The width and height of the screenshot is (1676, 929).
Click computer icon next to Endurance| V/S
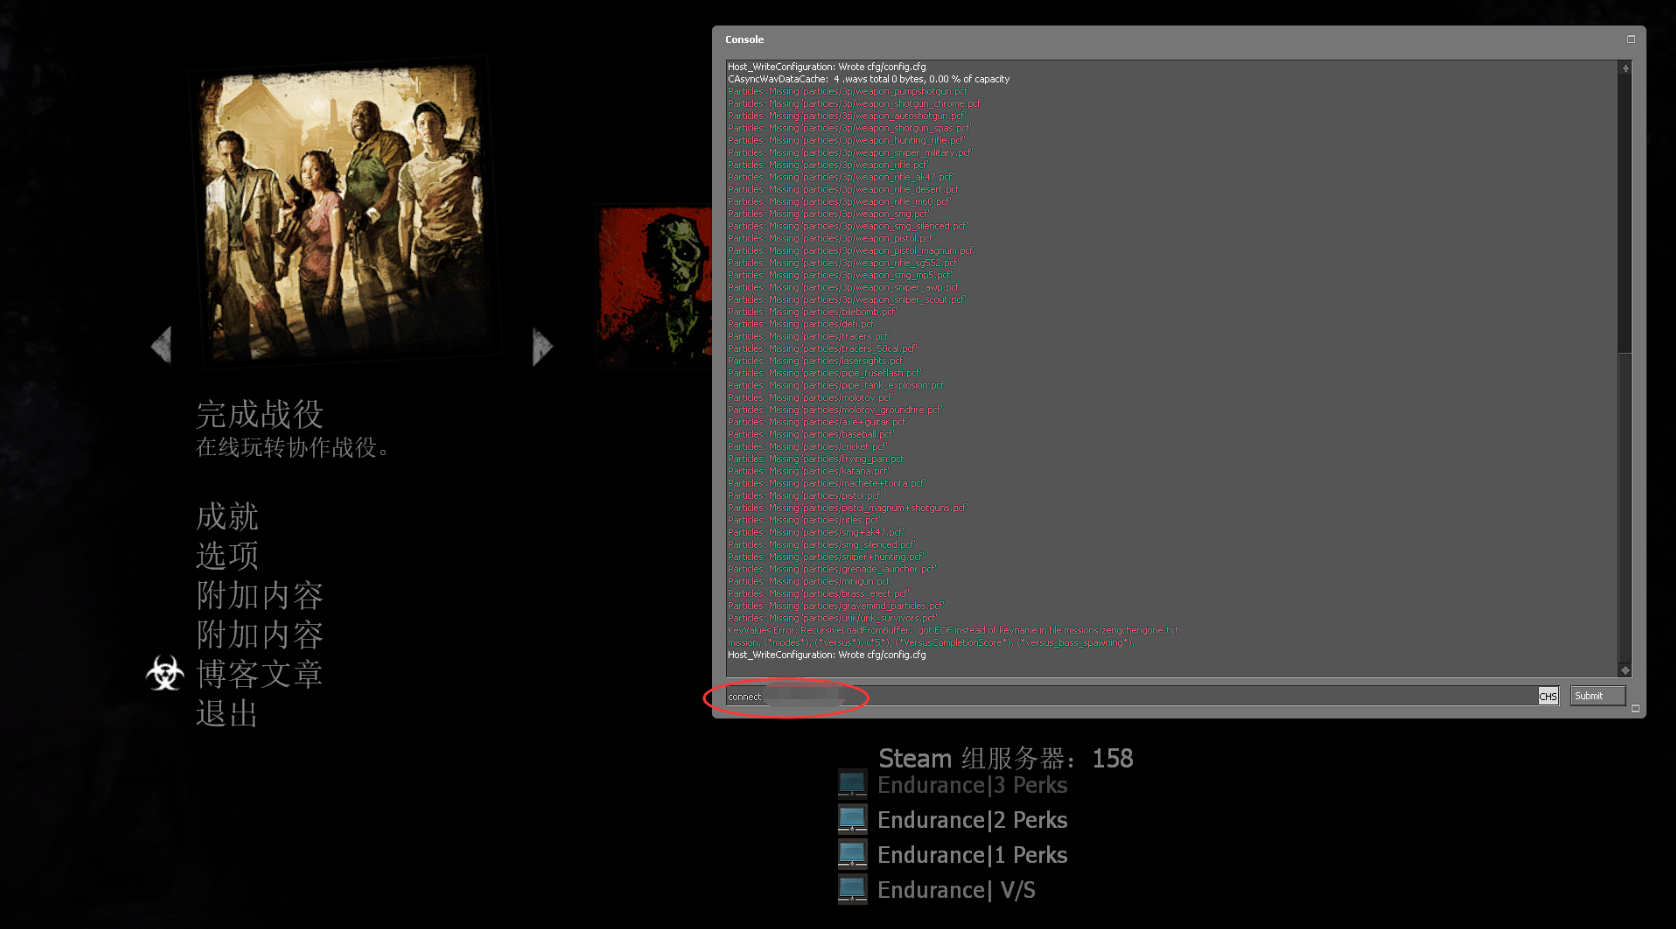coord(852,889)
